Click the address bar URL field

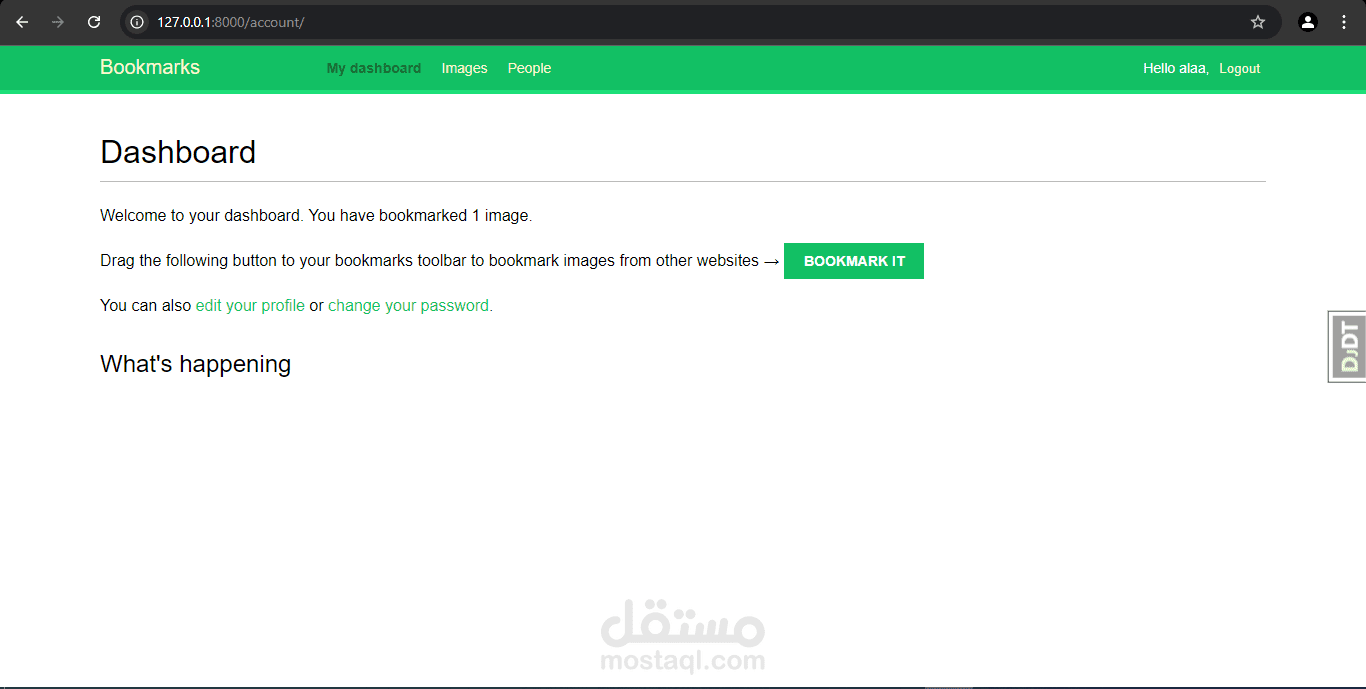(700, 22)
